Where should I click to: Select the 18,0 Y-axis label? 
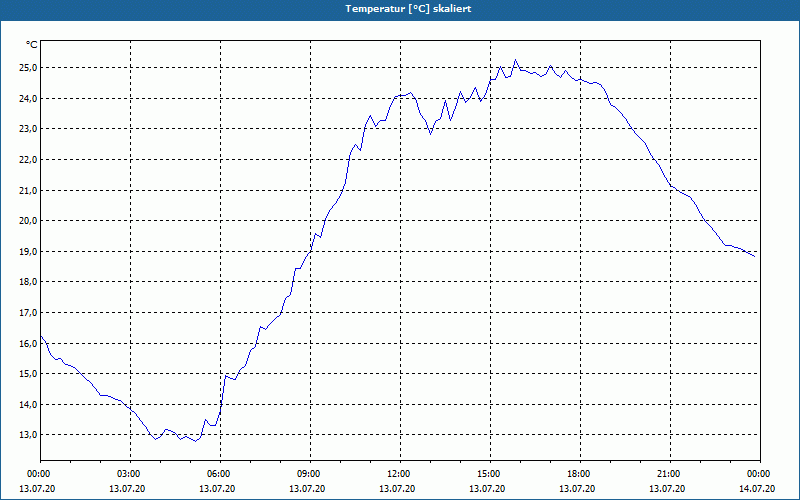28,282
